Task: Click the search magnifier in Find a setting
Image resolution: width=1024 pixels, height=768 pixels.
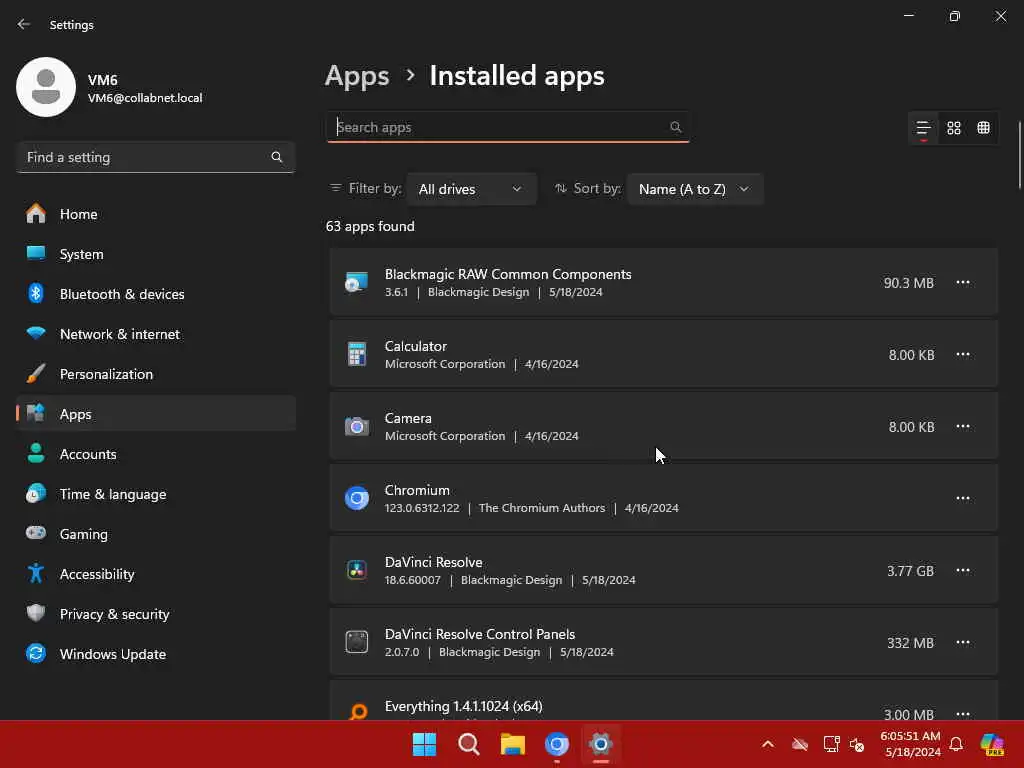Action: (x=277, y=157)
